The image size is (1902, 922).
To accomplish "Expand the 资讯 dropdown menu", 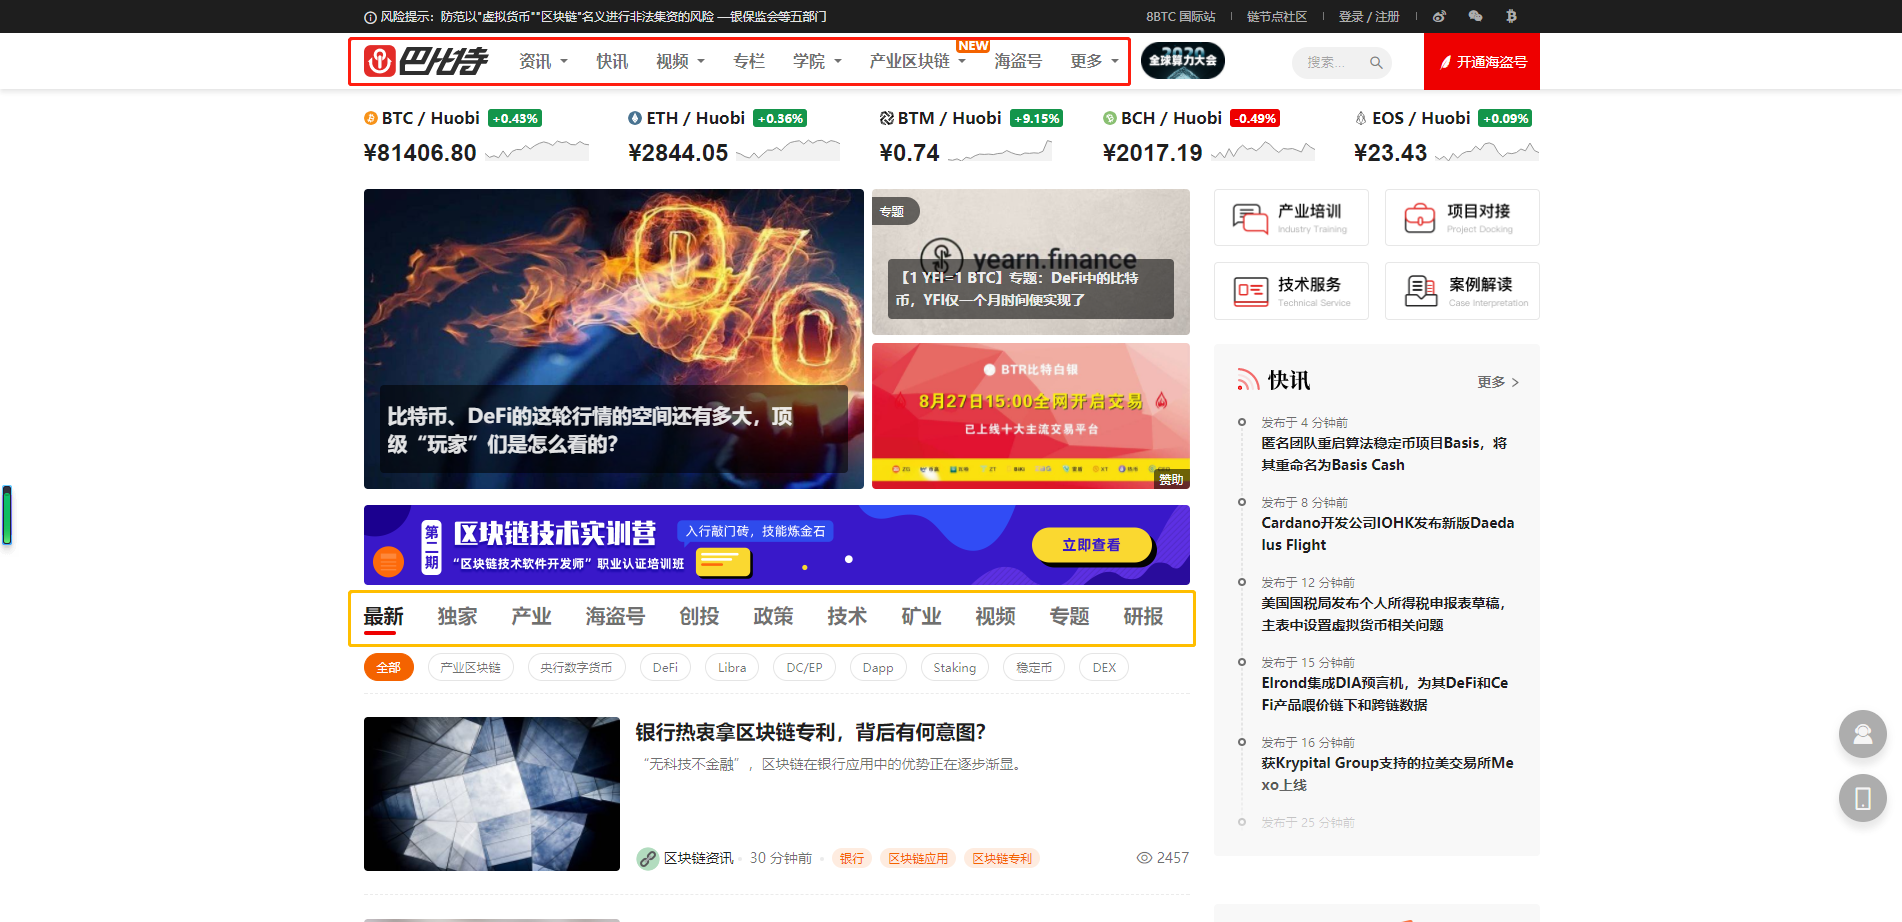I will (x=543, y=61).
